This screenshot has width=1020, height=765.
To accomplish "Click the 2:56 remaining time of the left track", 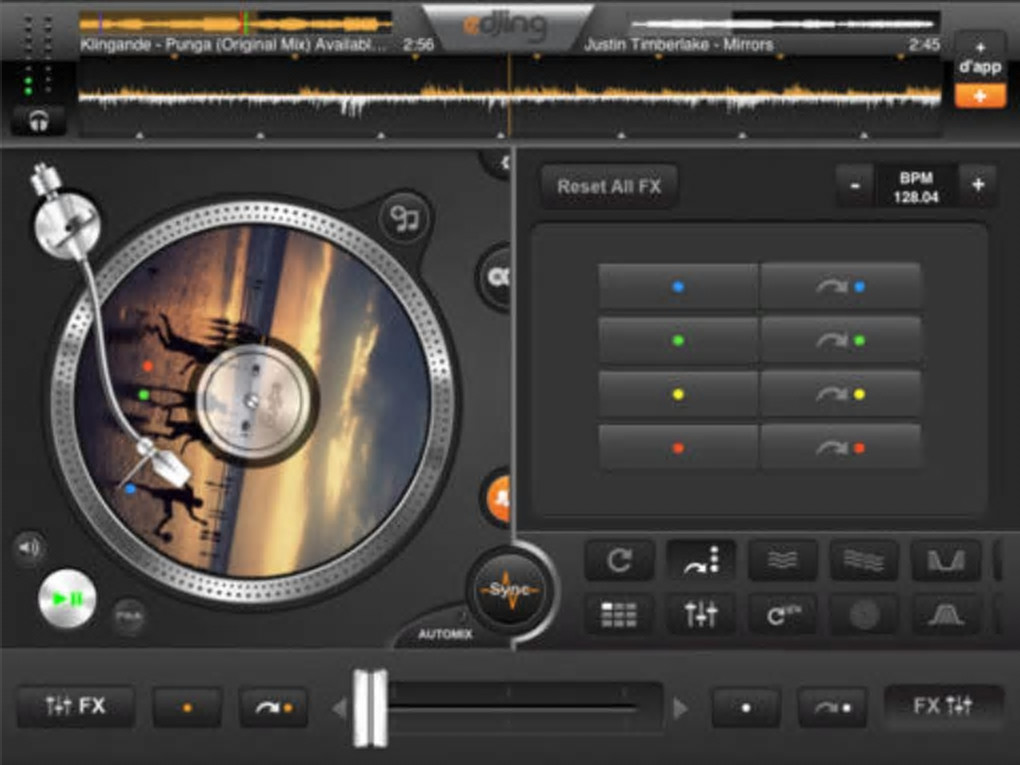I will pyautogui.click(x=418, y=45).
